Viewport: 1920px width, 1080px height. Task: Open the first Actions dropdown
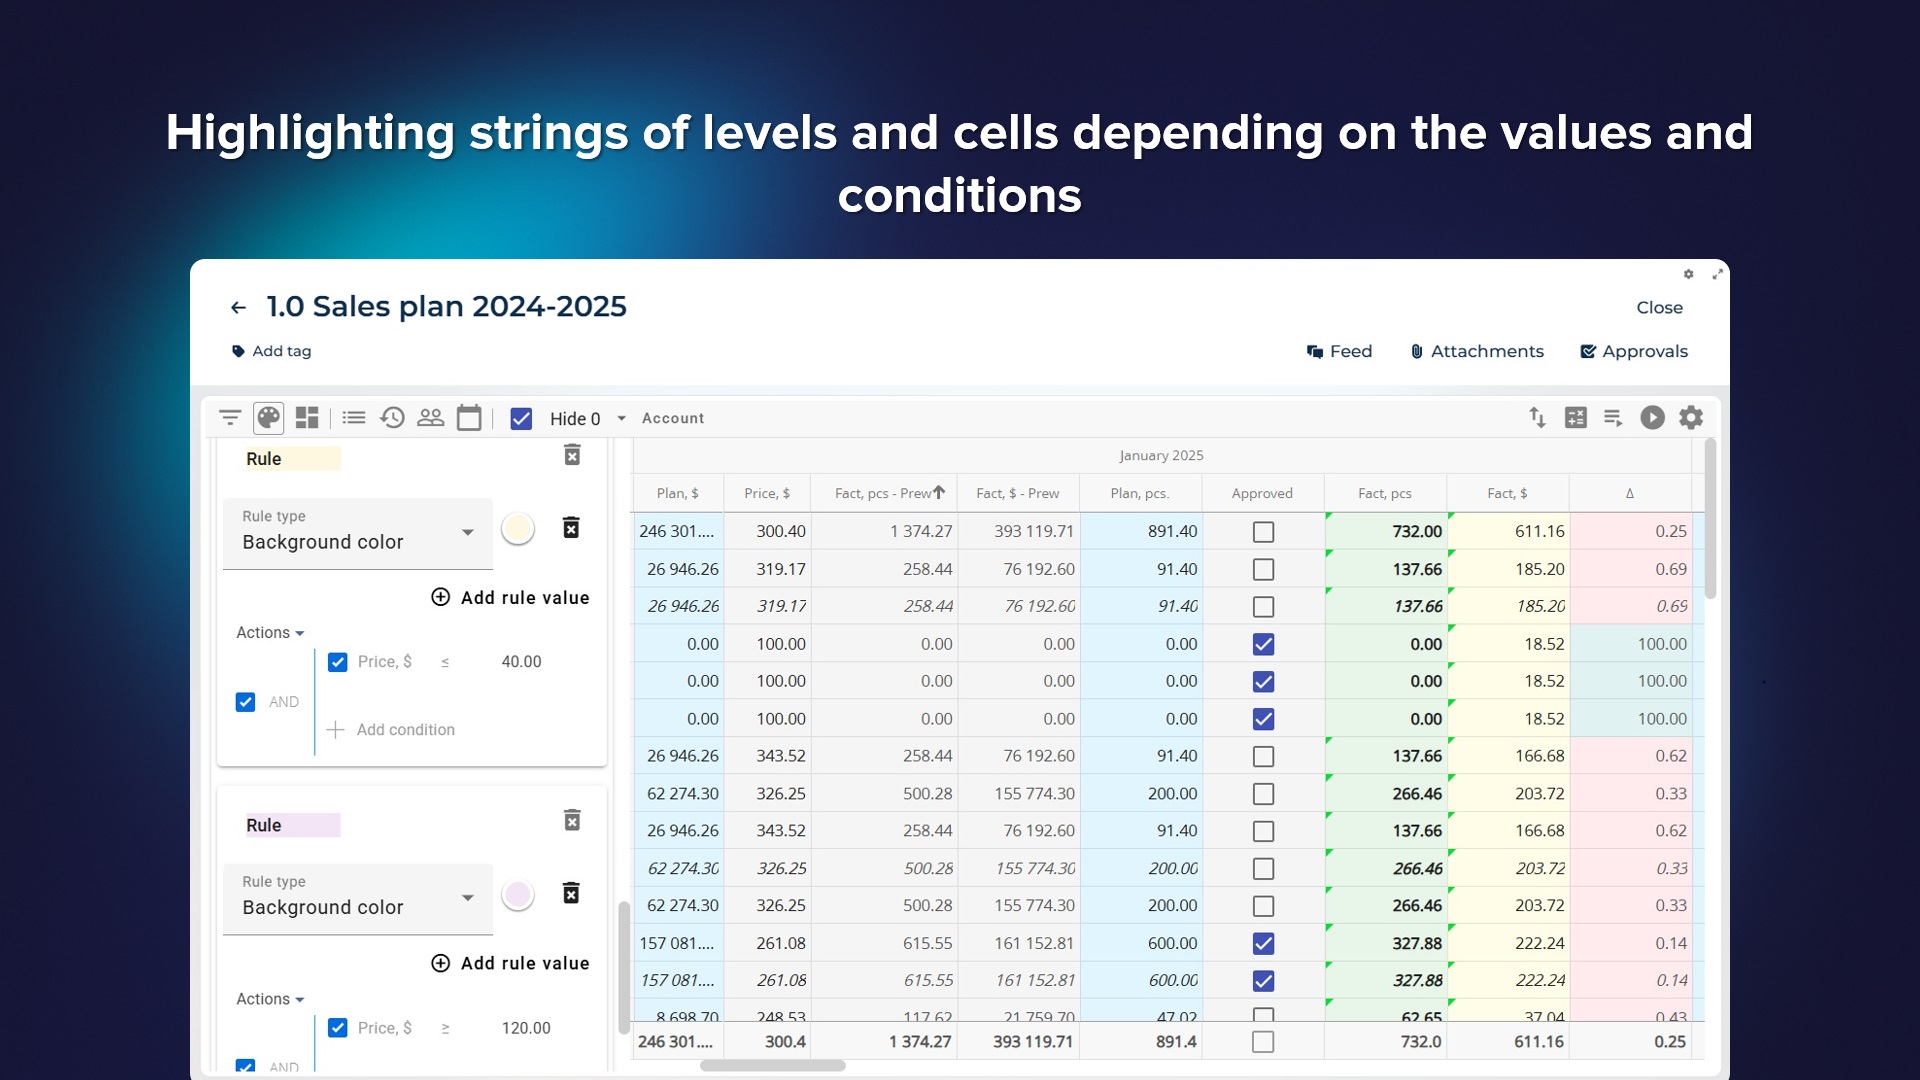pyautogui.click(x=270, y=633)
